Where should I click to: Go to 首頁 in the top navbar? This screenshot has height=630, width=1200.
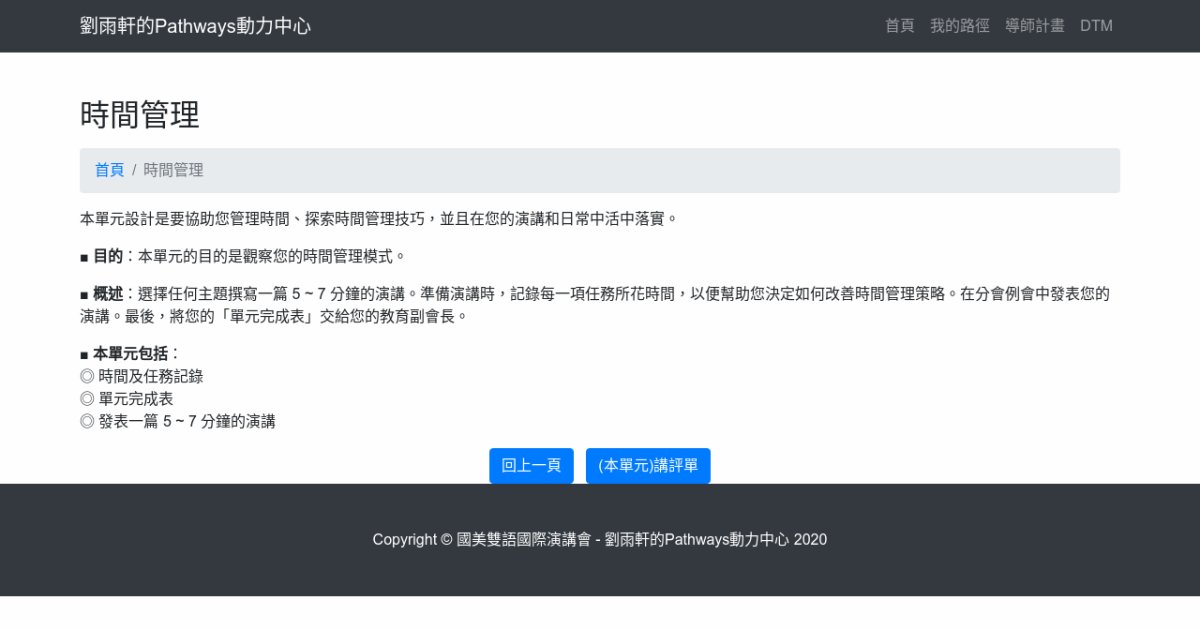pyautogui.click(x=899, y=26)
